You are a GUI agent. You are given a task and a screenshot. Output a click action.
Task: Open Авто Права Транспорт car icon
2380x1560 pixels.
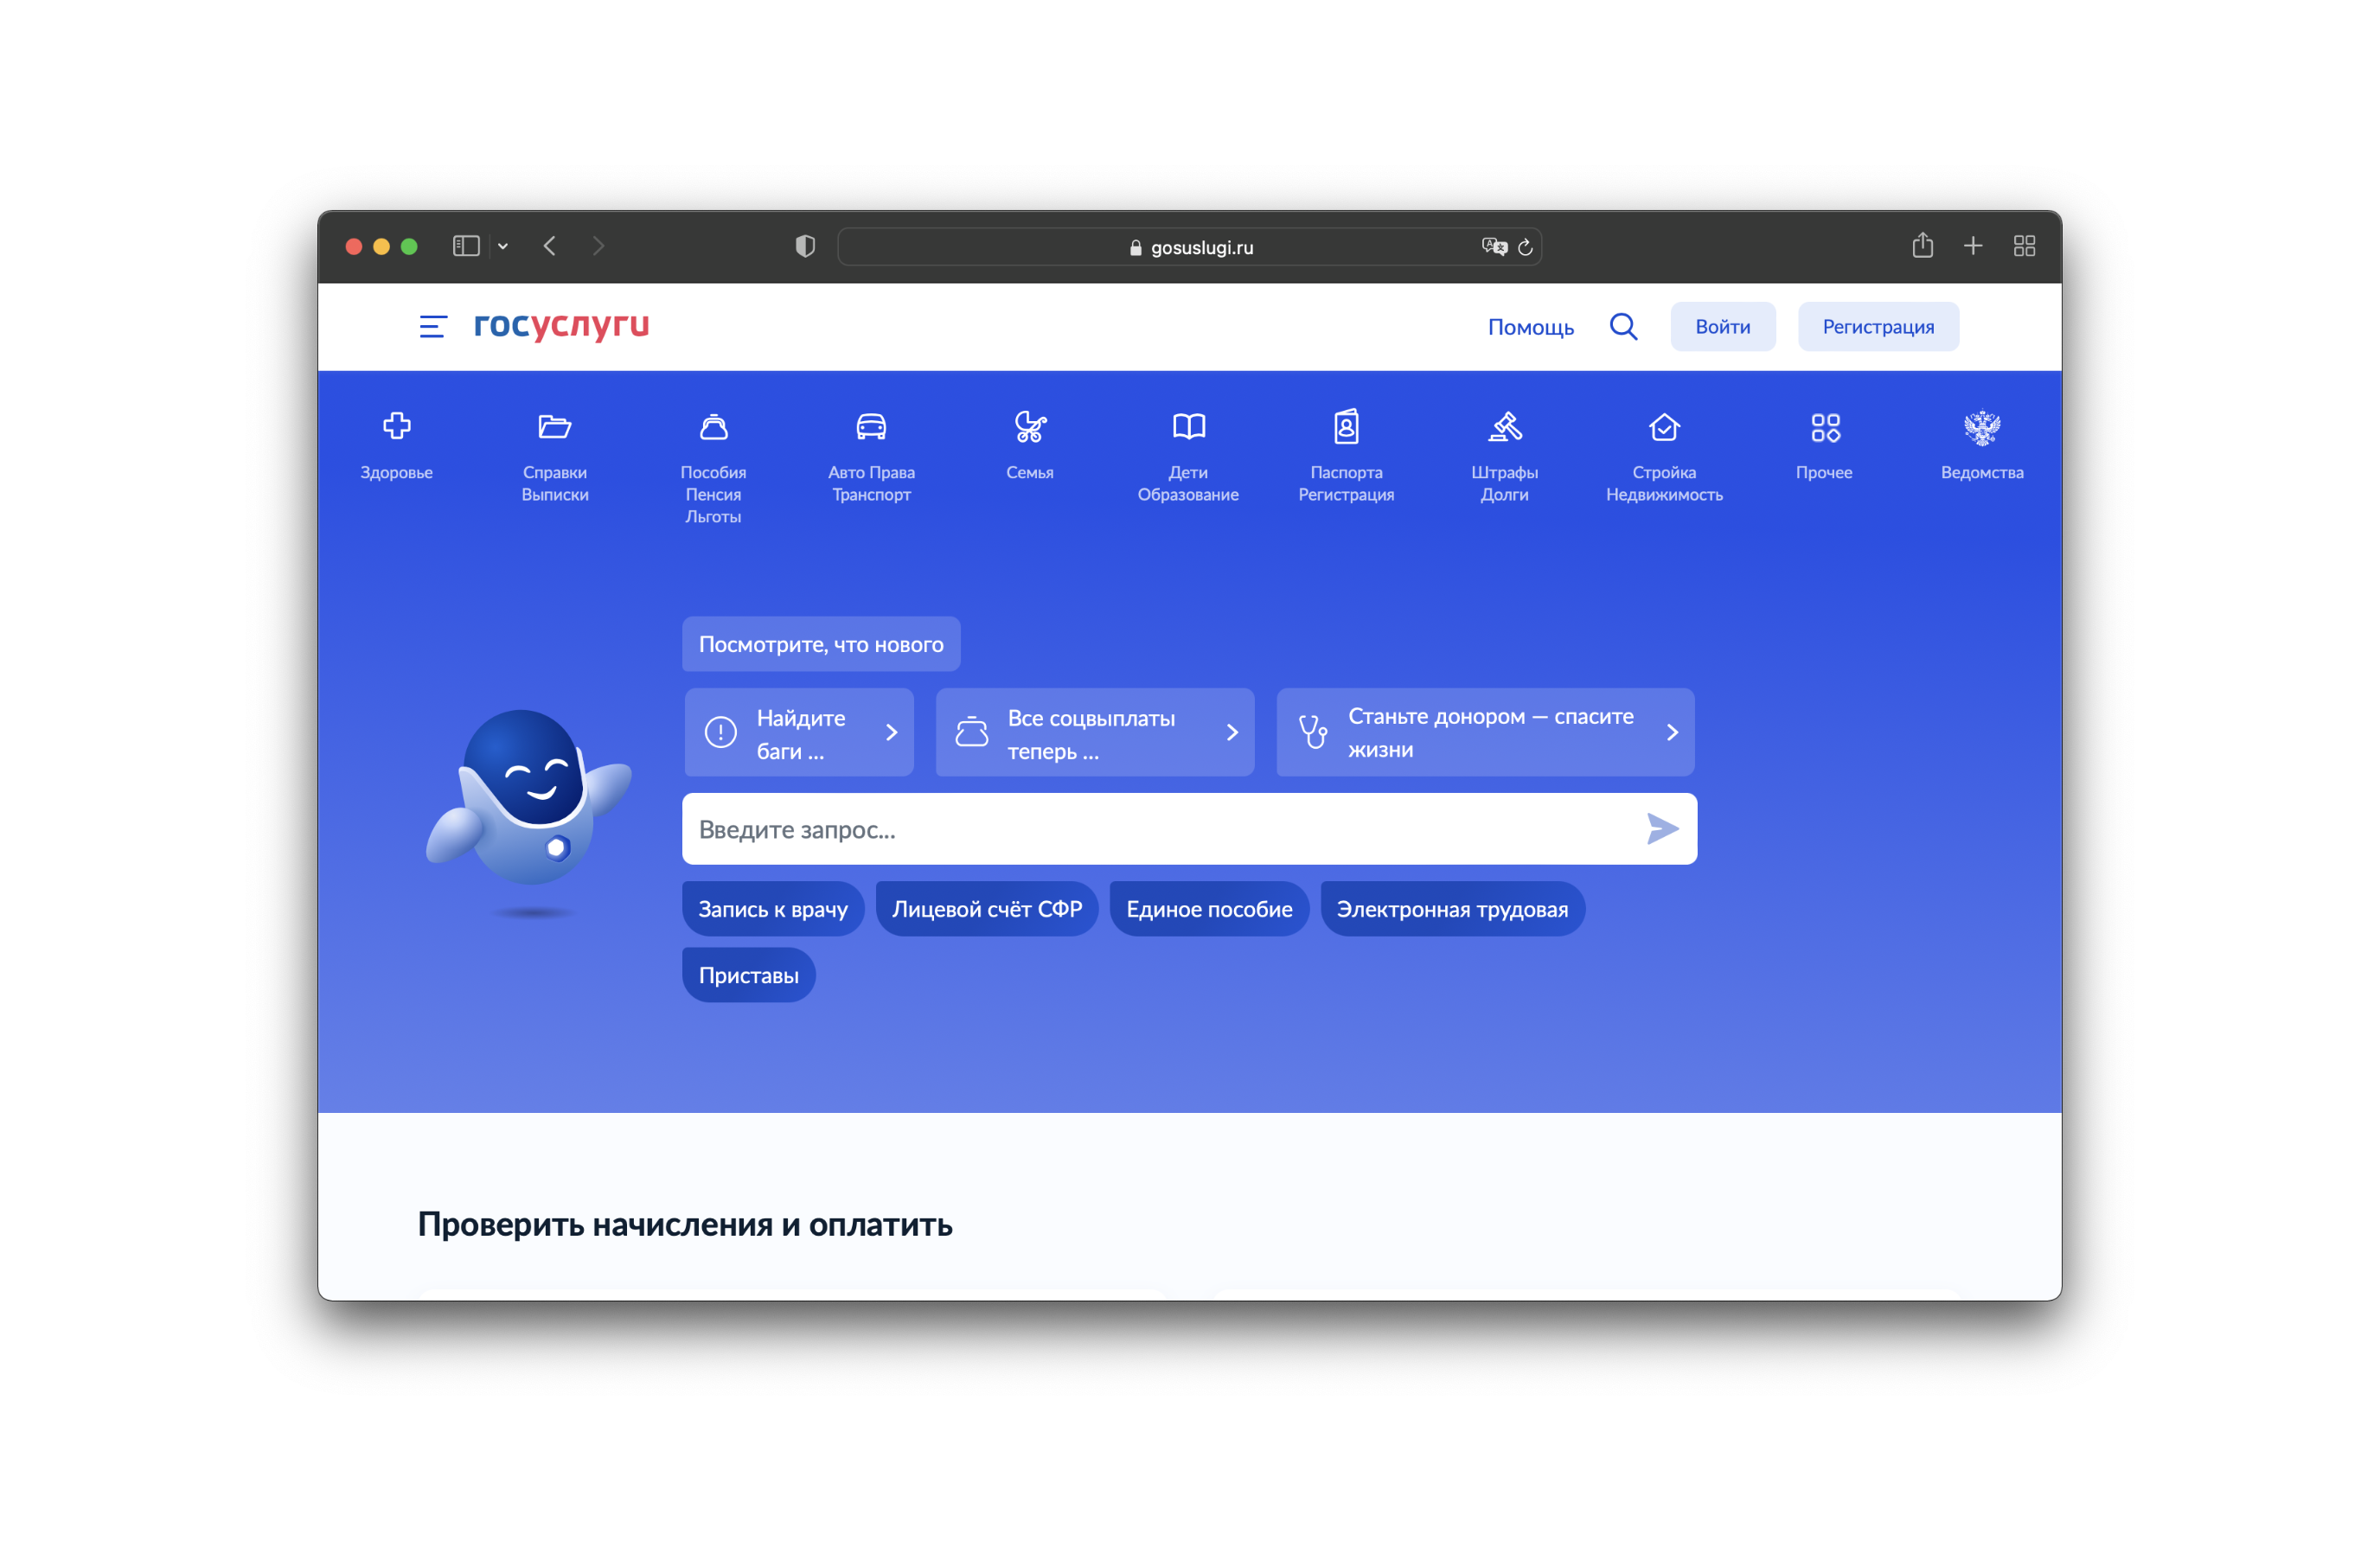point(871,427)
